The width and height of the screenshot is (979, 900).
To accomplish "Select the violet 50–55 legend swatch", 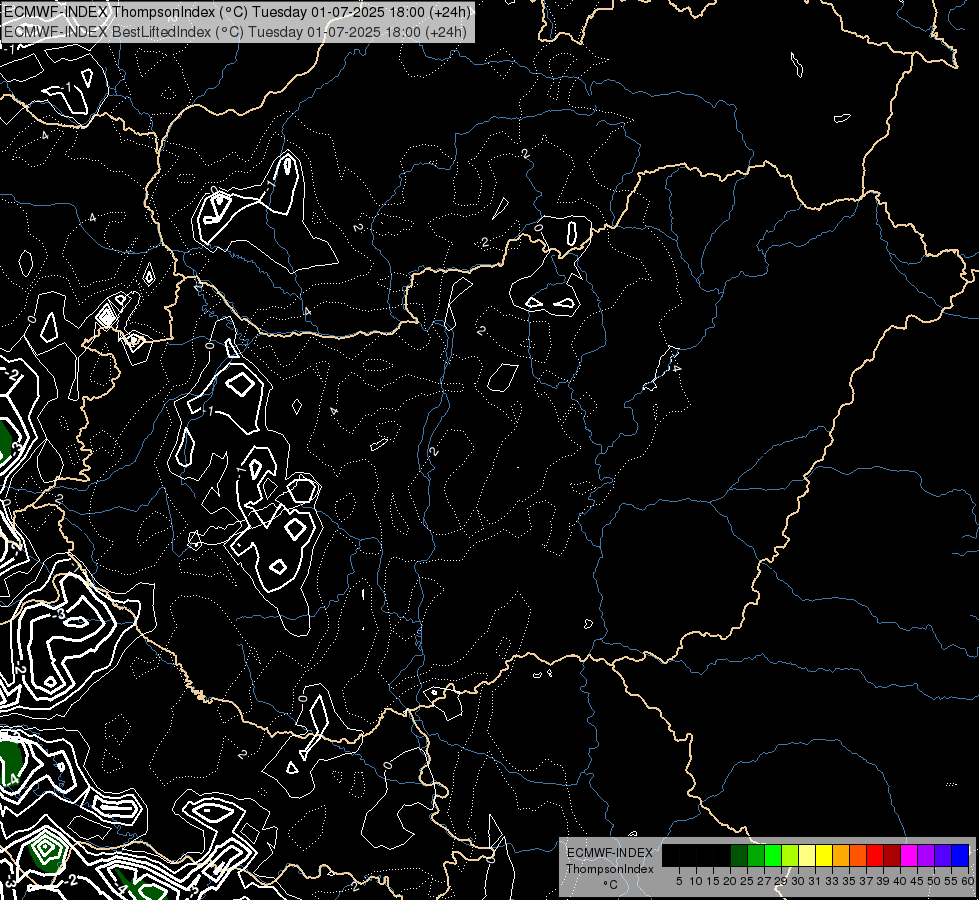I will tap(943, 856).
